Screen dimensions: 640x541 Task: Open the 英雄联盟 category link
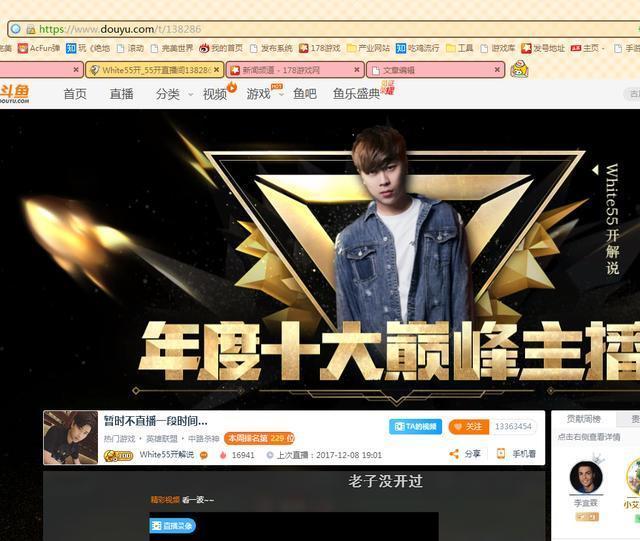pos(162,439)
